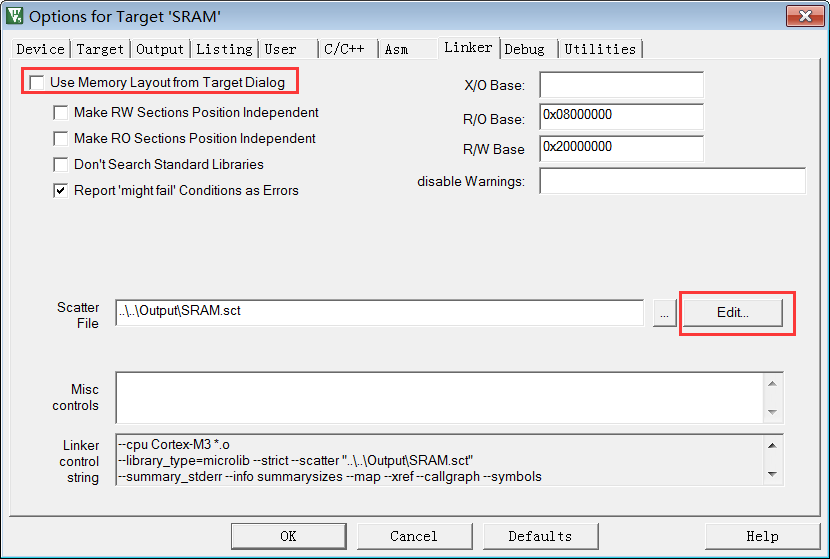
Task: Click Misc controls scrollbar down arrow
Action: click(772, 412)
